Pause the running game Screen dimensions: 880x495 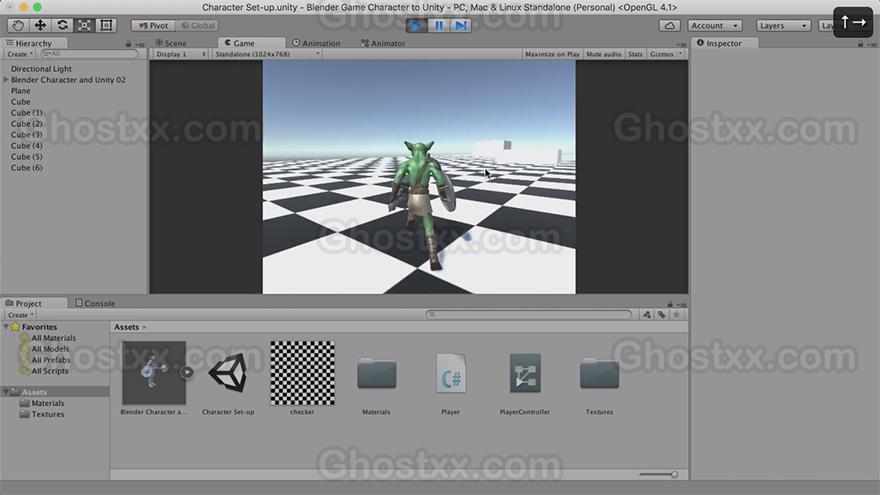439,25
